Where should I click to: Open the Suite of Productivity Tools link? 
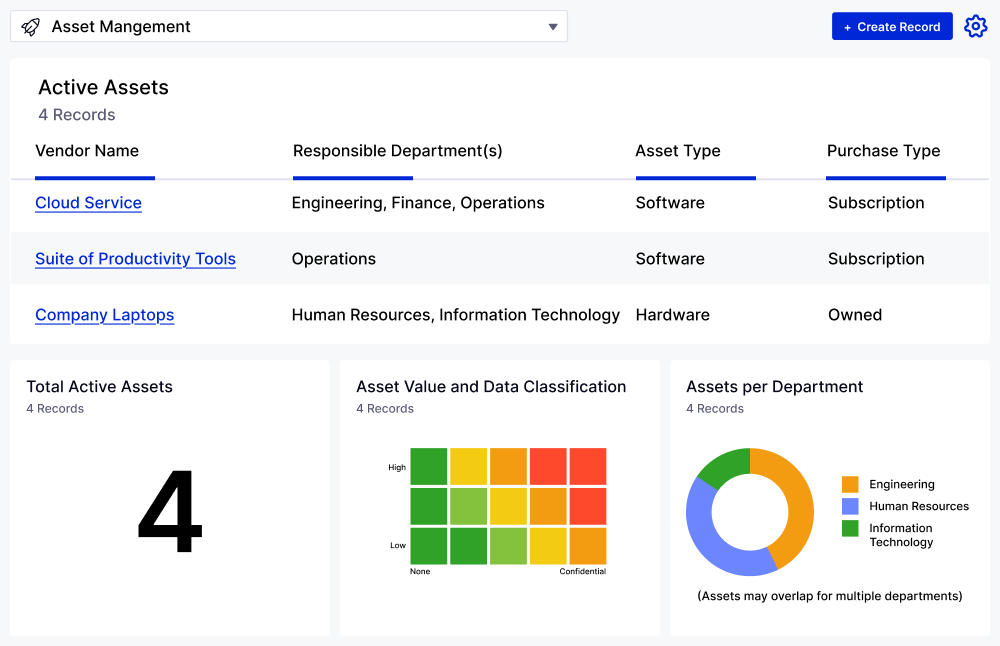coord(135,259)
